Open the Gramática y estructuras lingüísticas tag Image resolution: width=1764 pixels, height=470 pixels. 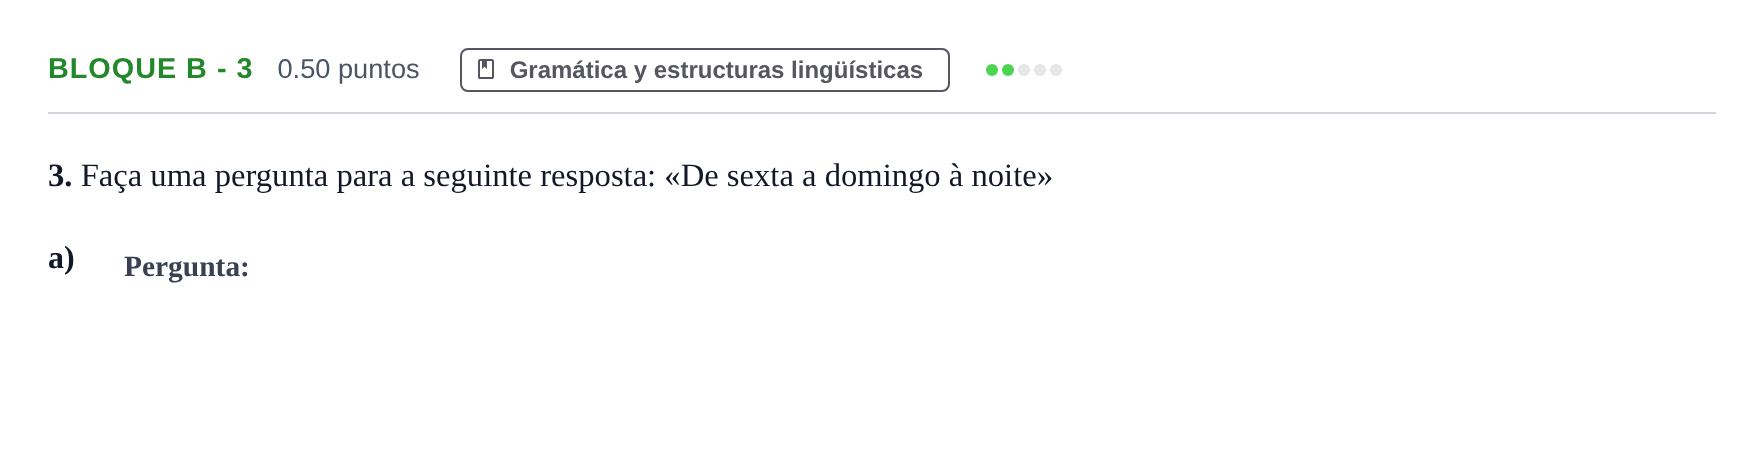click(705, 70)
